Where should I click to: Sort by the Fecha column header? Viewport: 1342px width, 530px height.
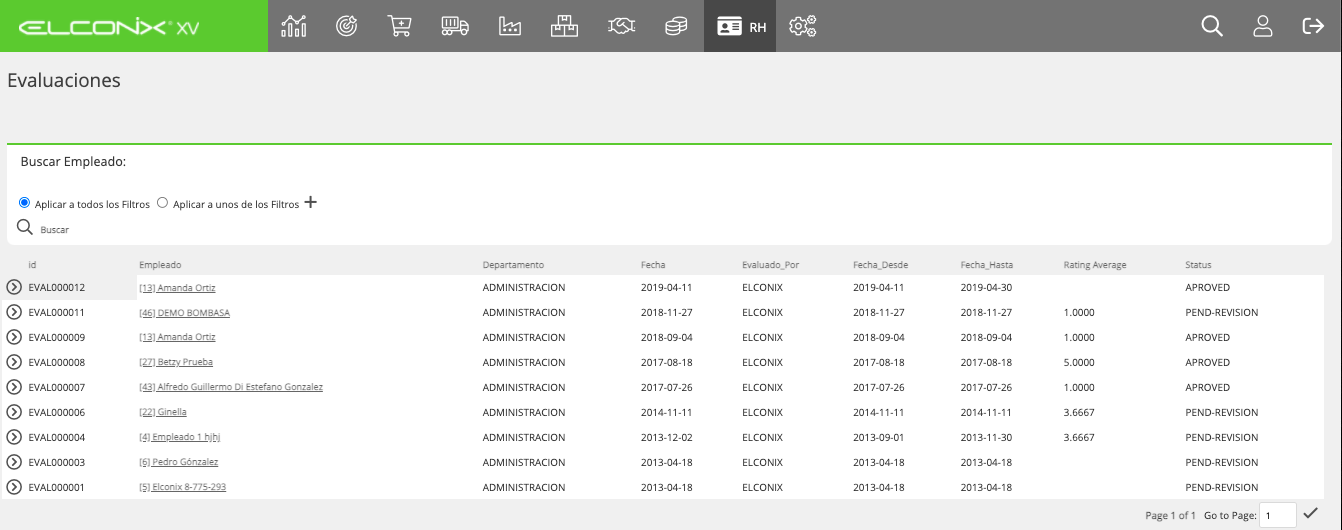tap(653, 265)
